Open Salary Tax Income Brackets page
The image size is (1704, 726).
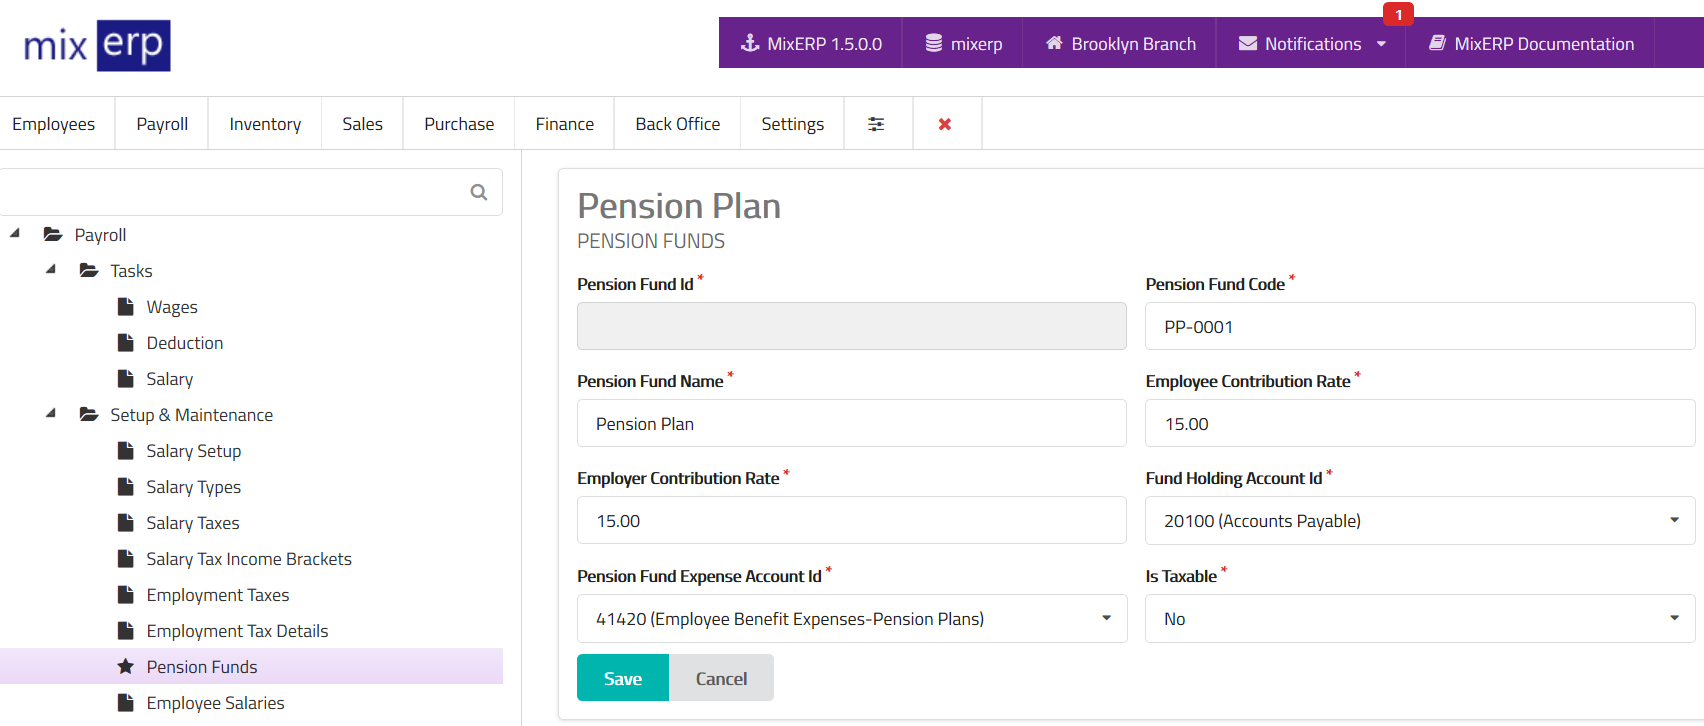(248, 559)
